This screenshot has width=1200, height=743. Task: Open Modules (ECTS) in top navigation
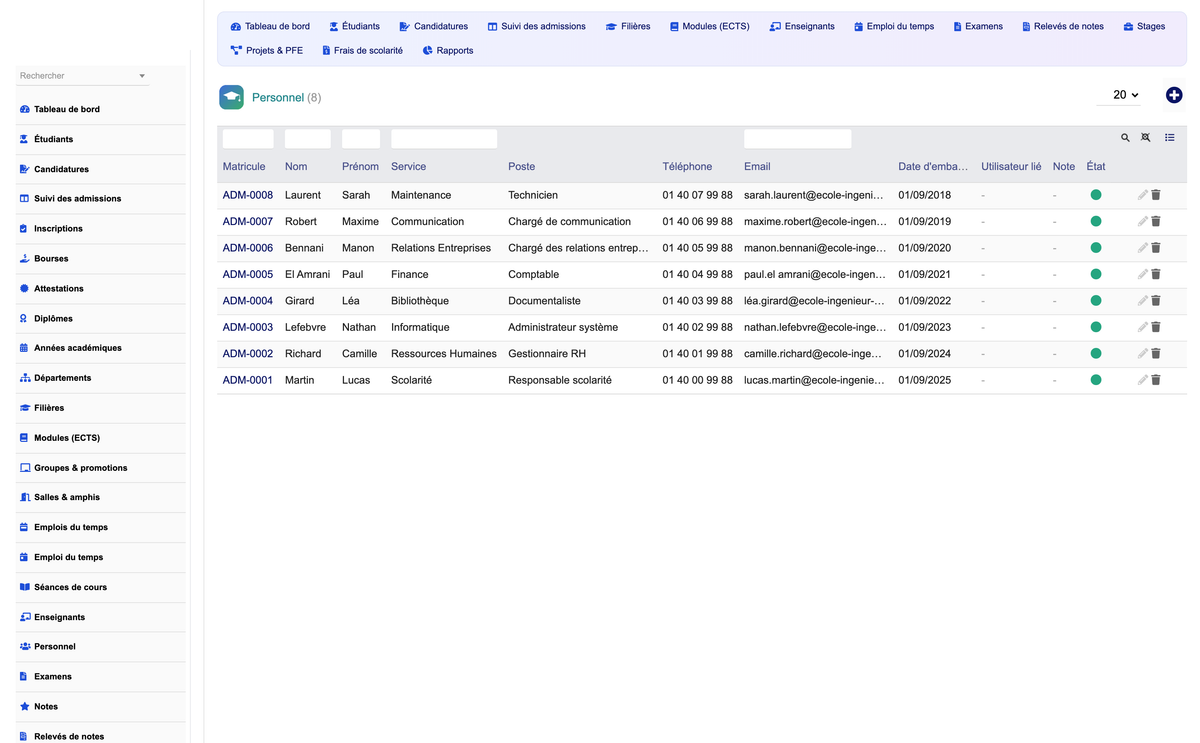tap(709, 26)
